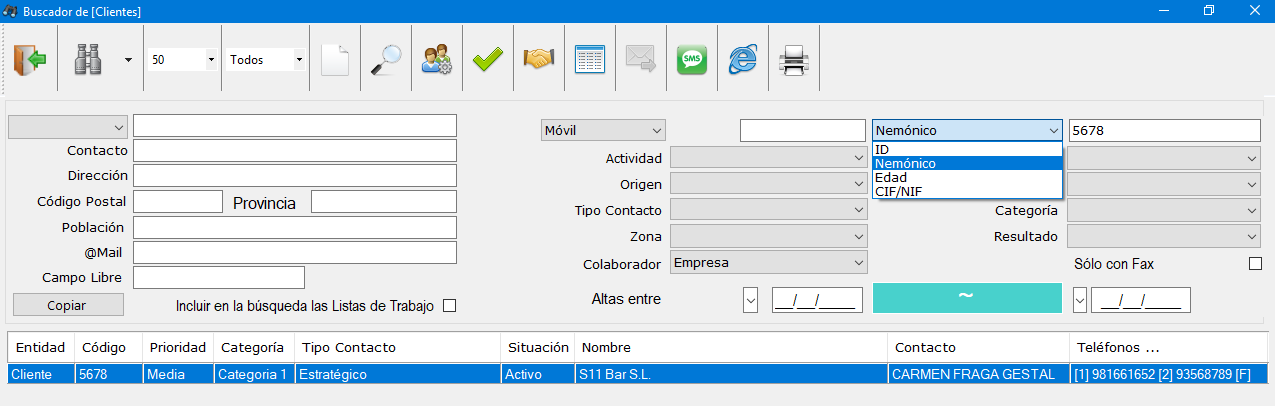The image size is (1275, 406).
Task: Open the Móvil phone type dropdown
Action: click(x=603, y=130)
